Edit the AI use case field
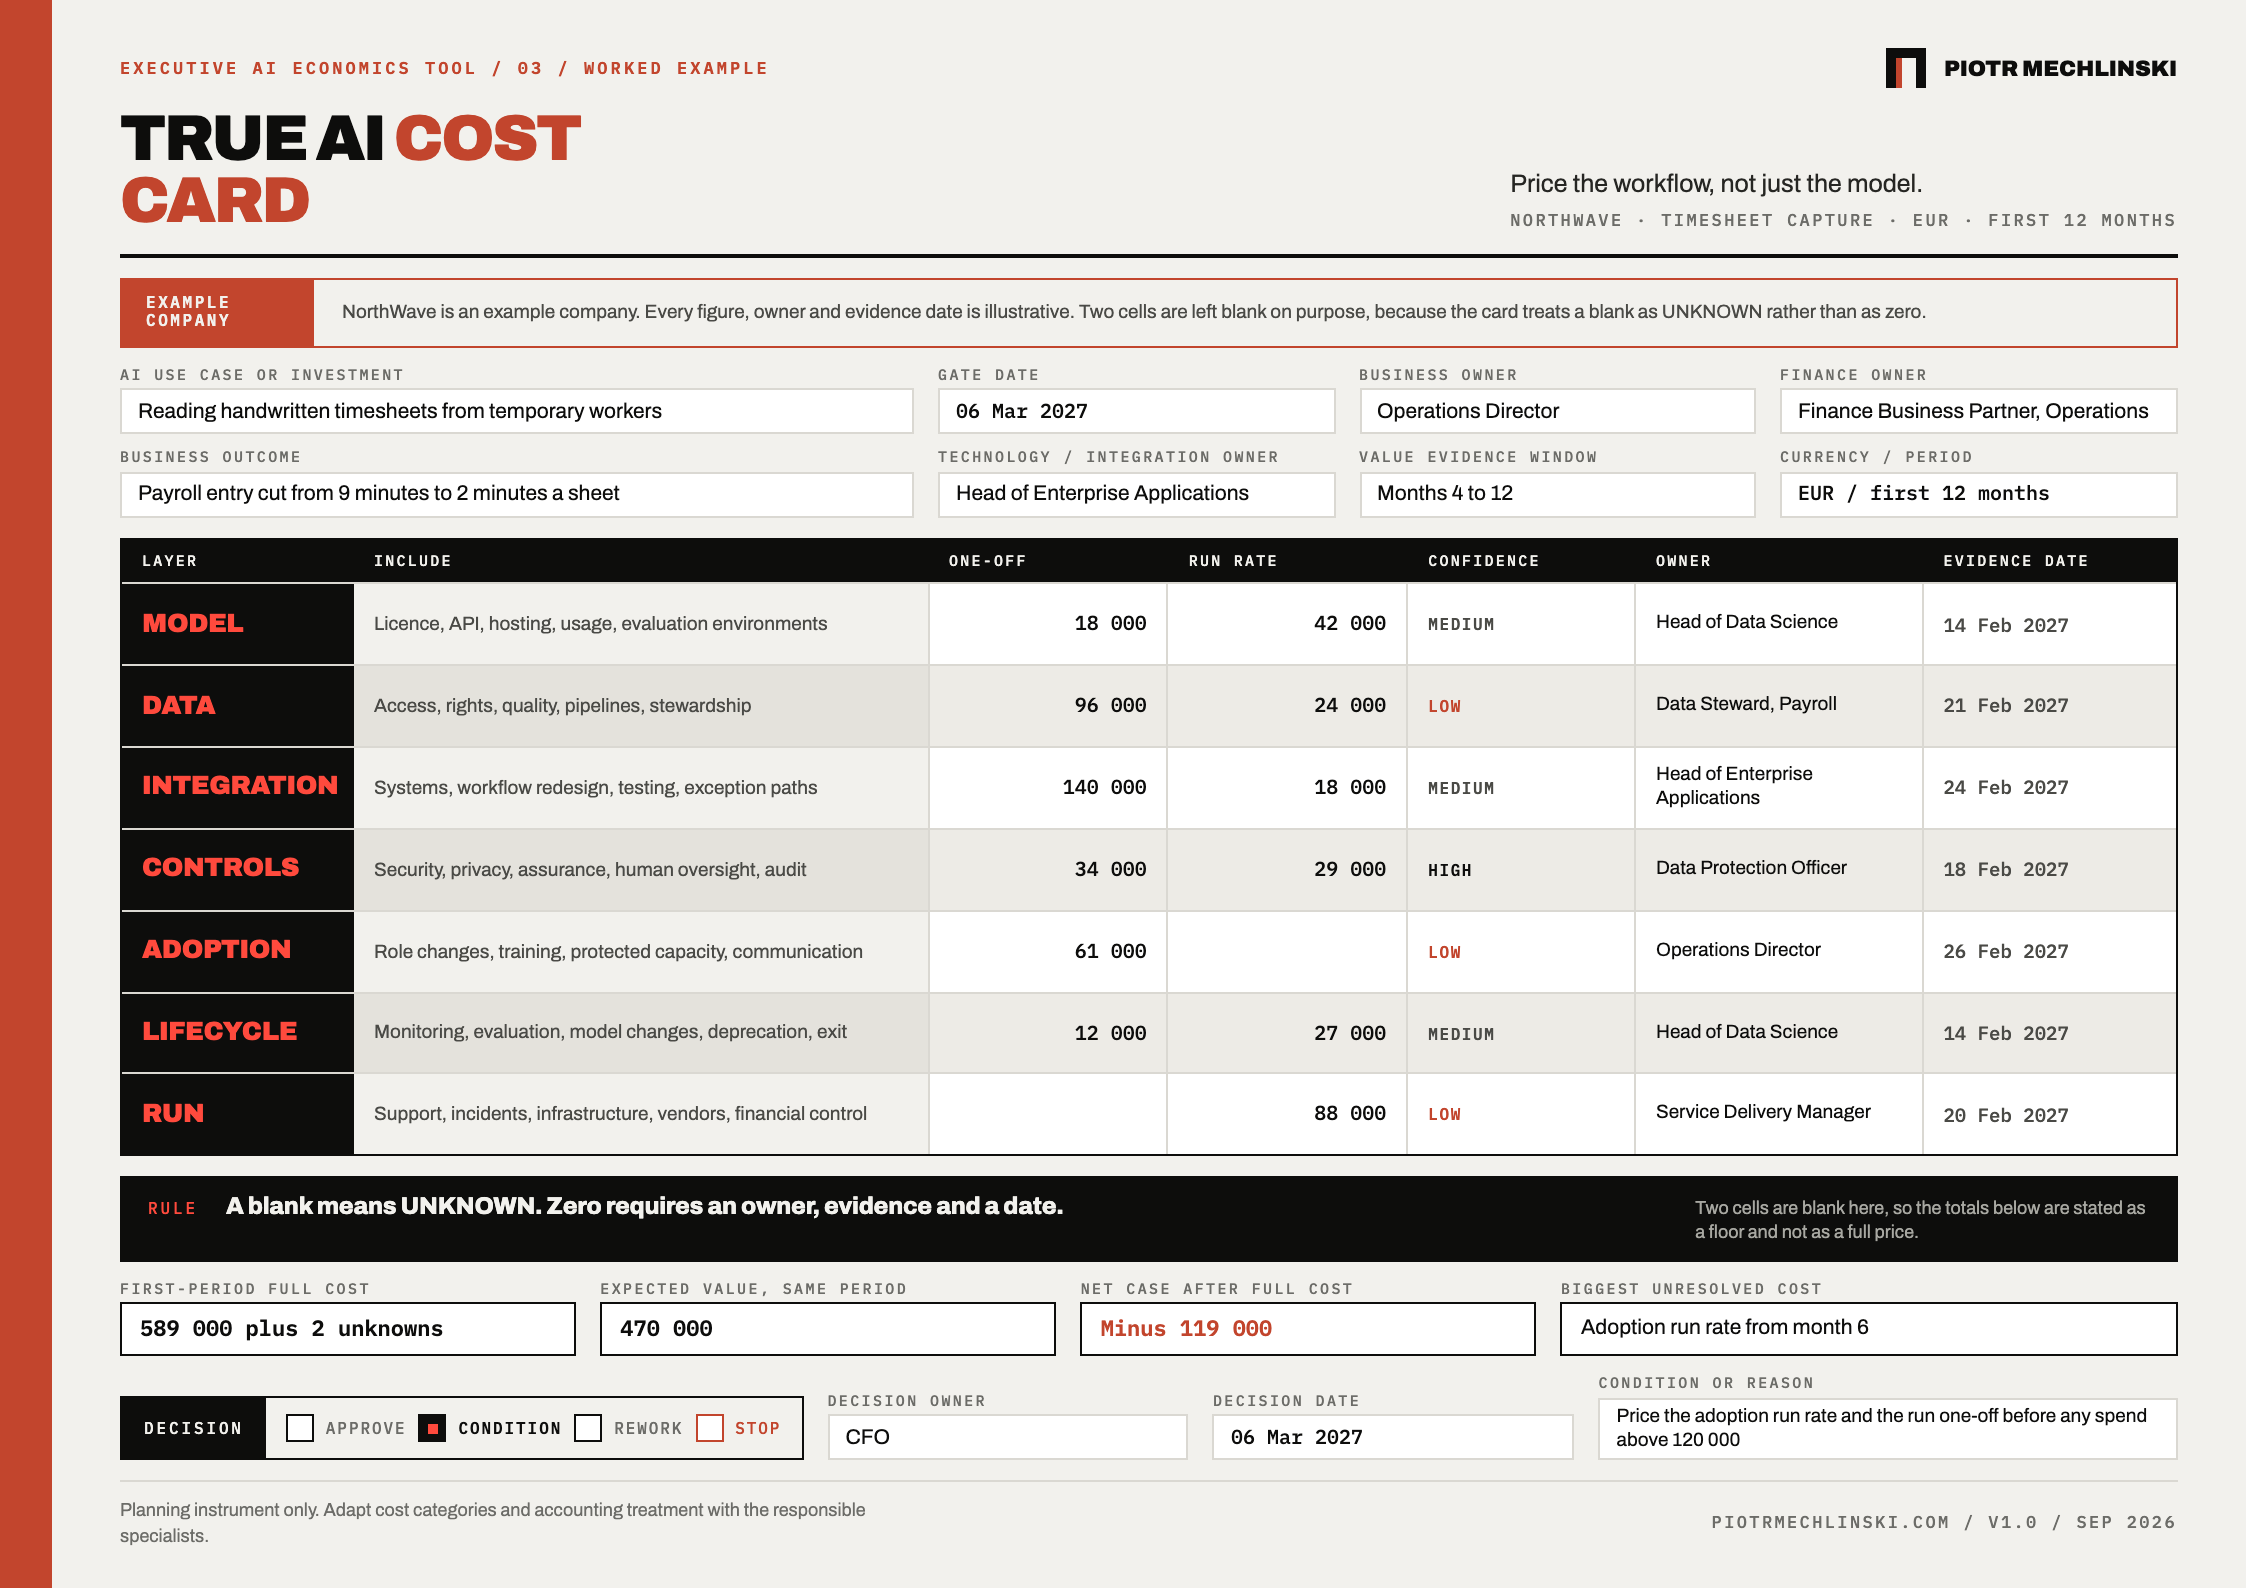The width and height of the screenshot is (2246, 1588). click(516, 411)
